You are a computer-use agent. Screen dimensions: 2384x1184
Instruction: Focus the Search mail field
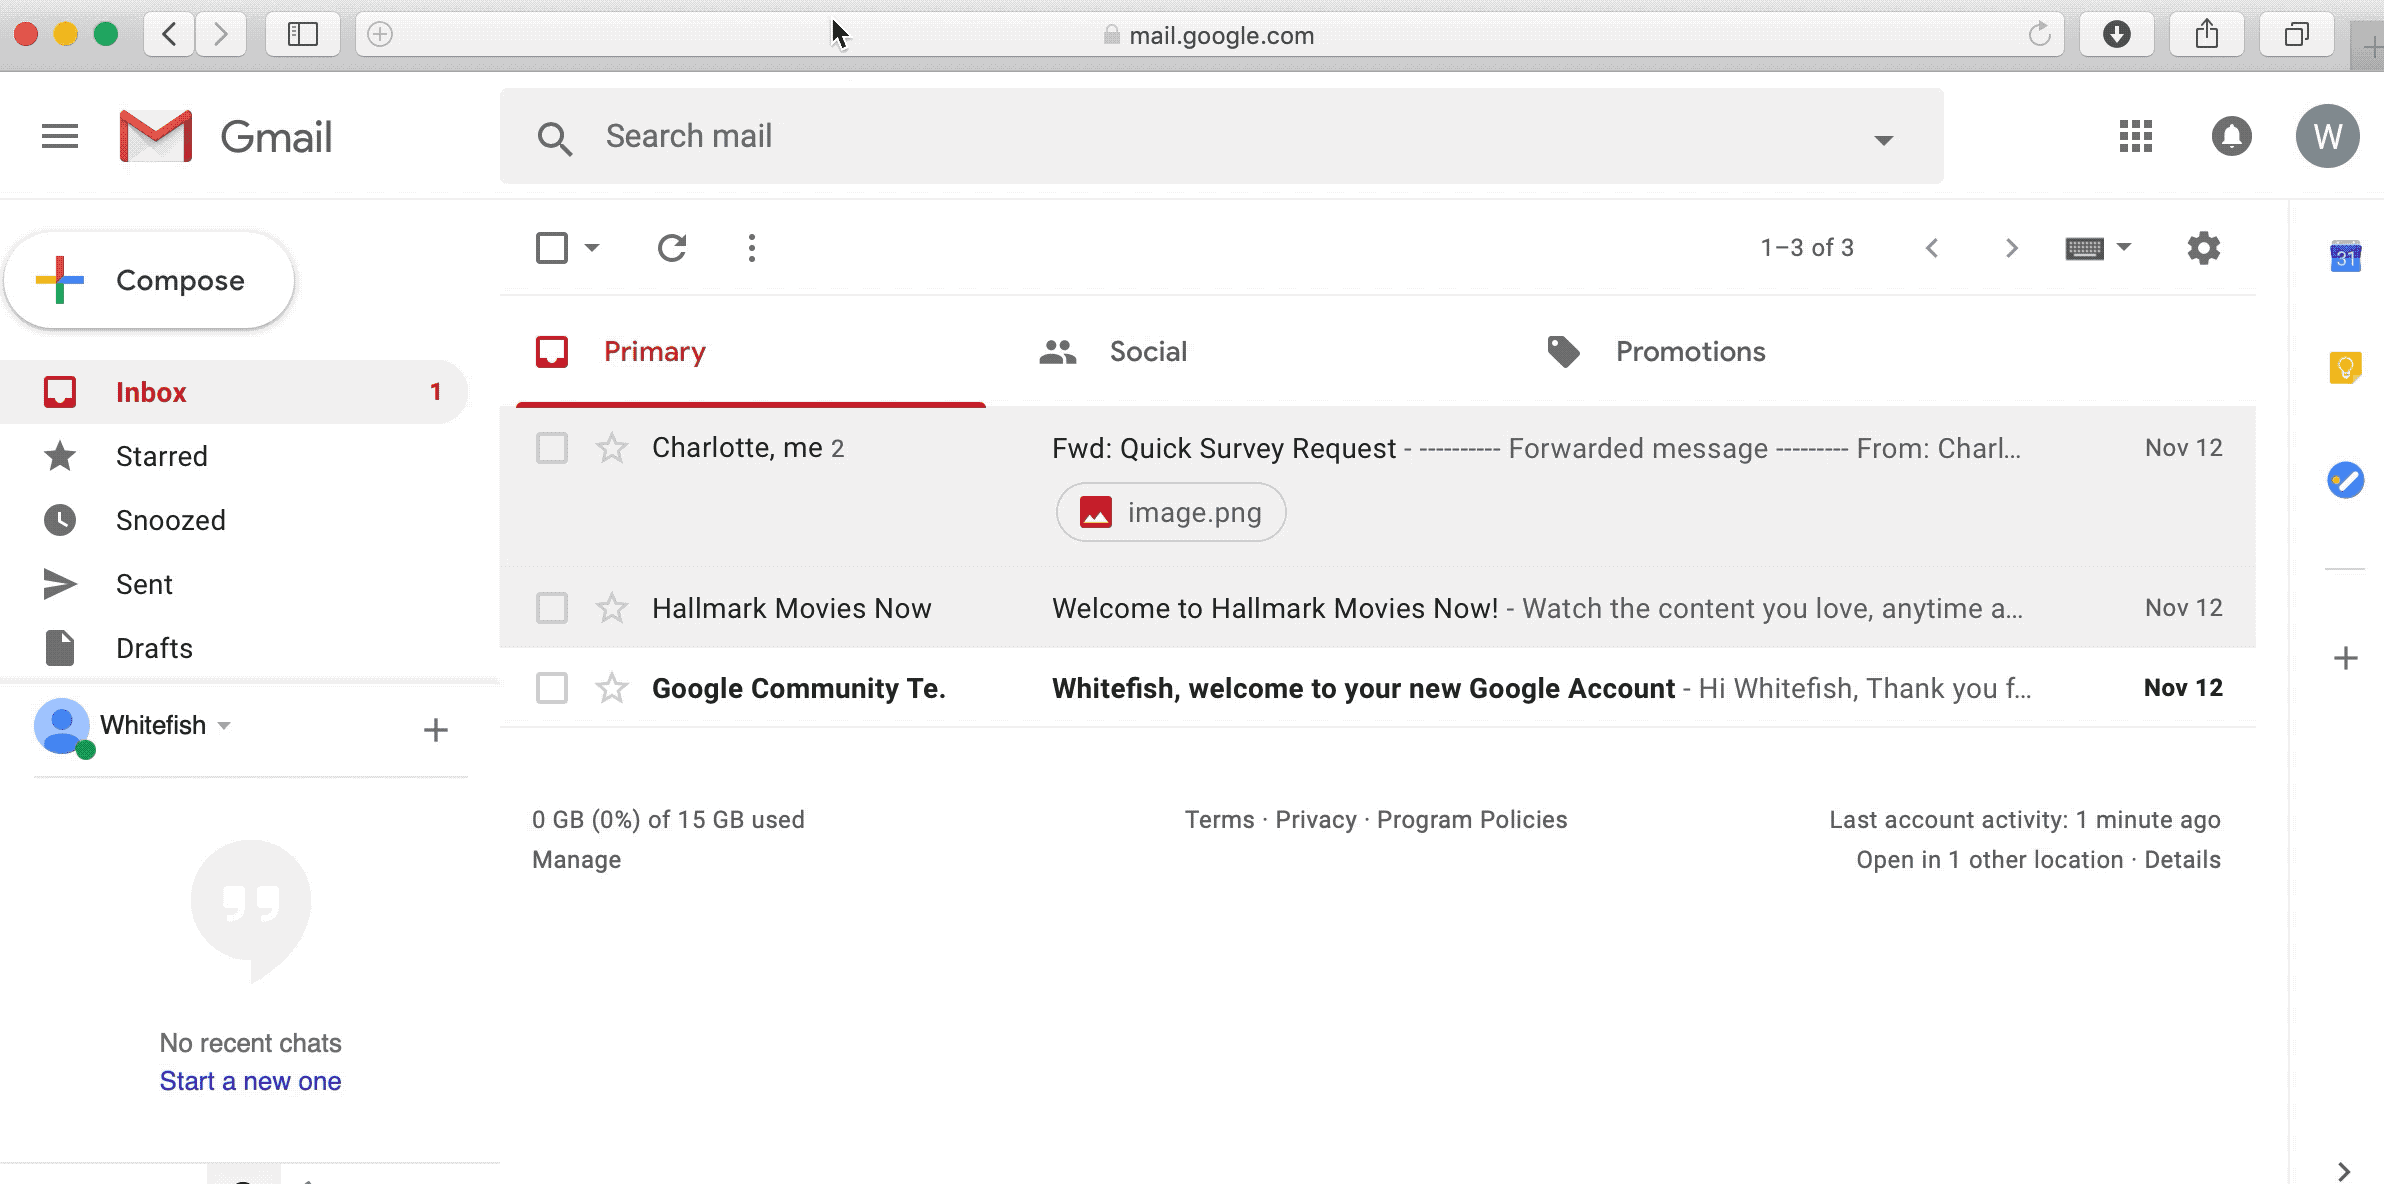(x=1221, y=136)
